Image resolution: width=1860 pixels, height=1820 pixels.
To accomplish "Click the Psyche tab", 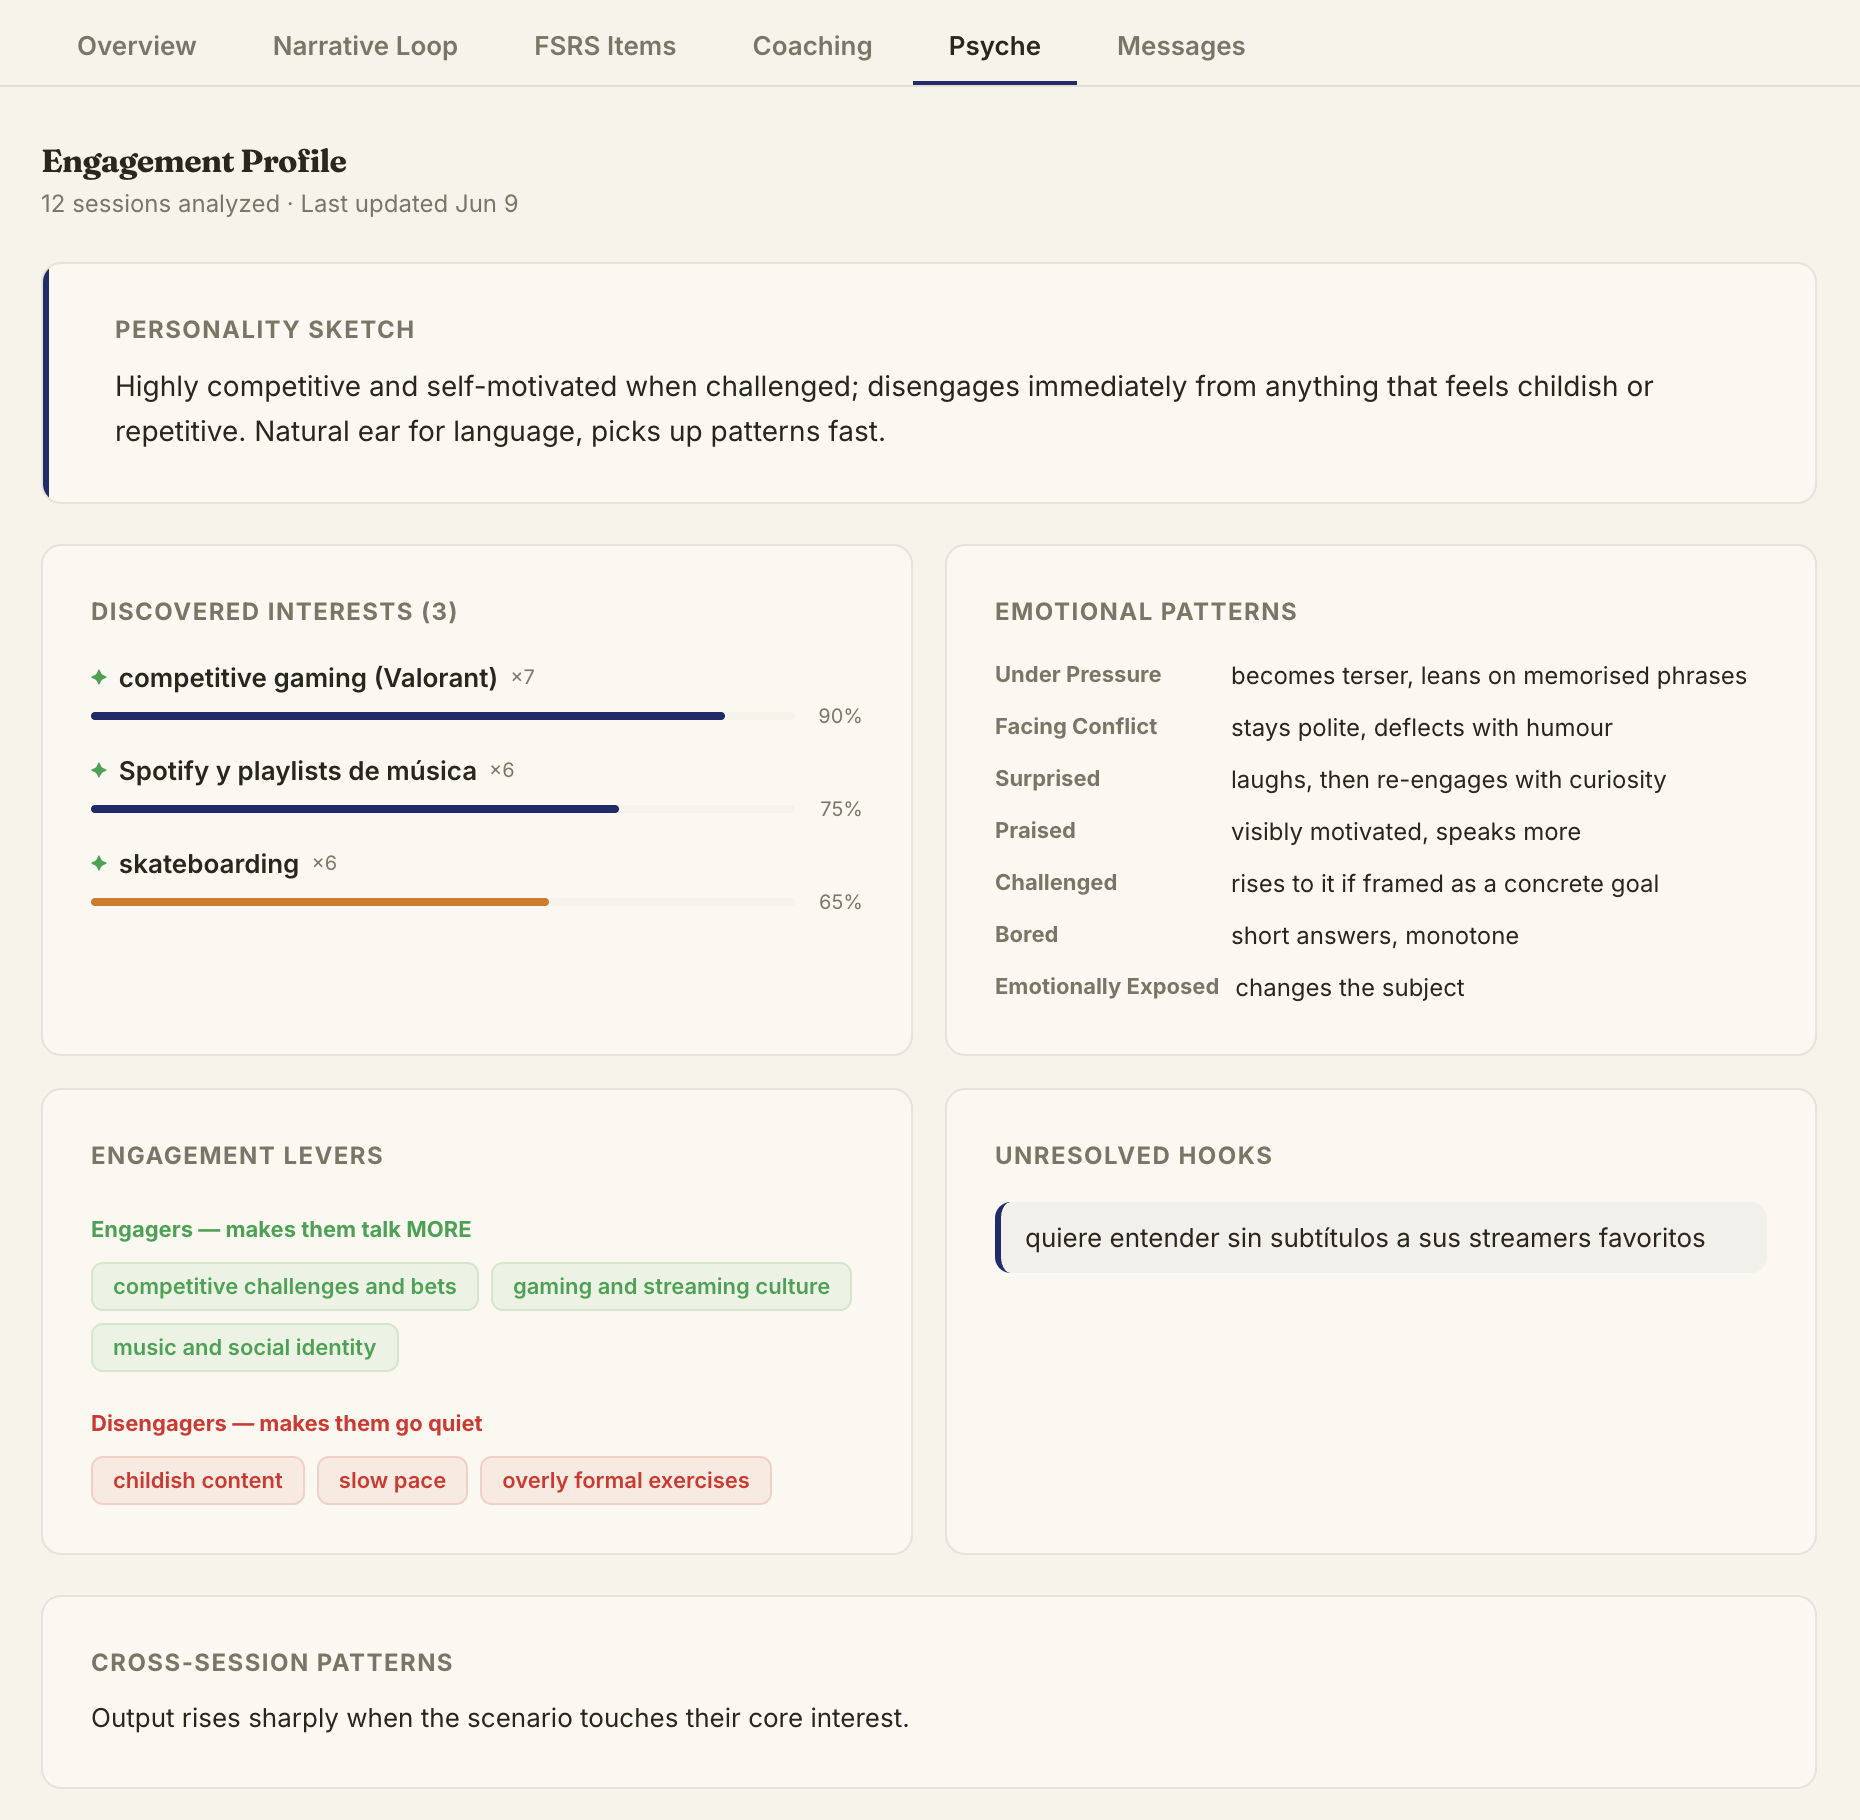I will (995, 46).
